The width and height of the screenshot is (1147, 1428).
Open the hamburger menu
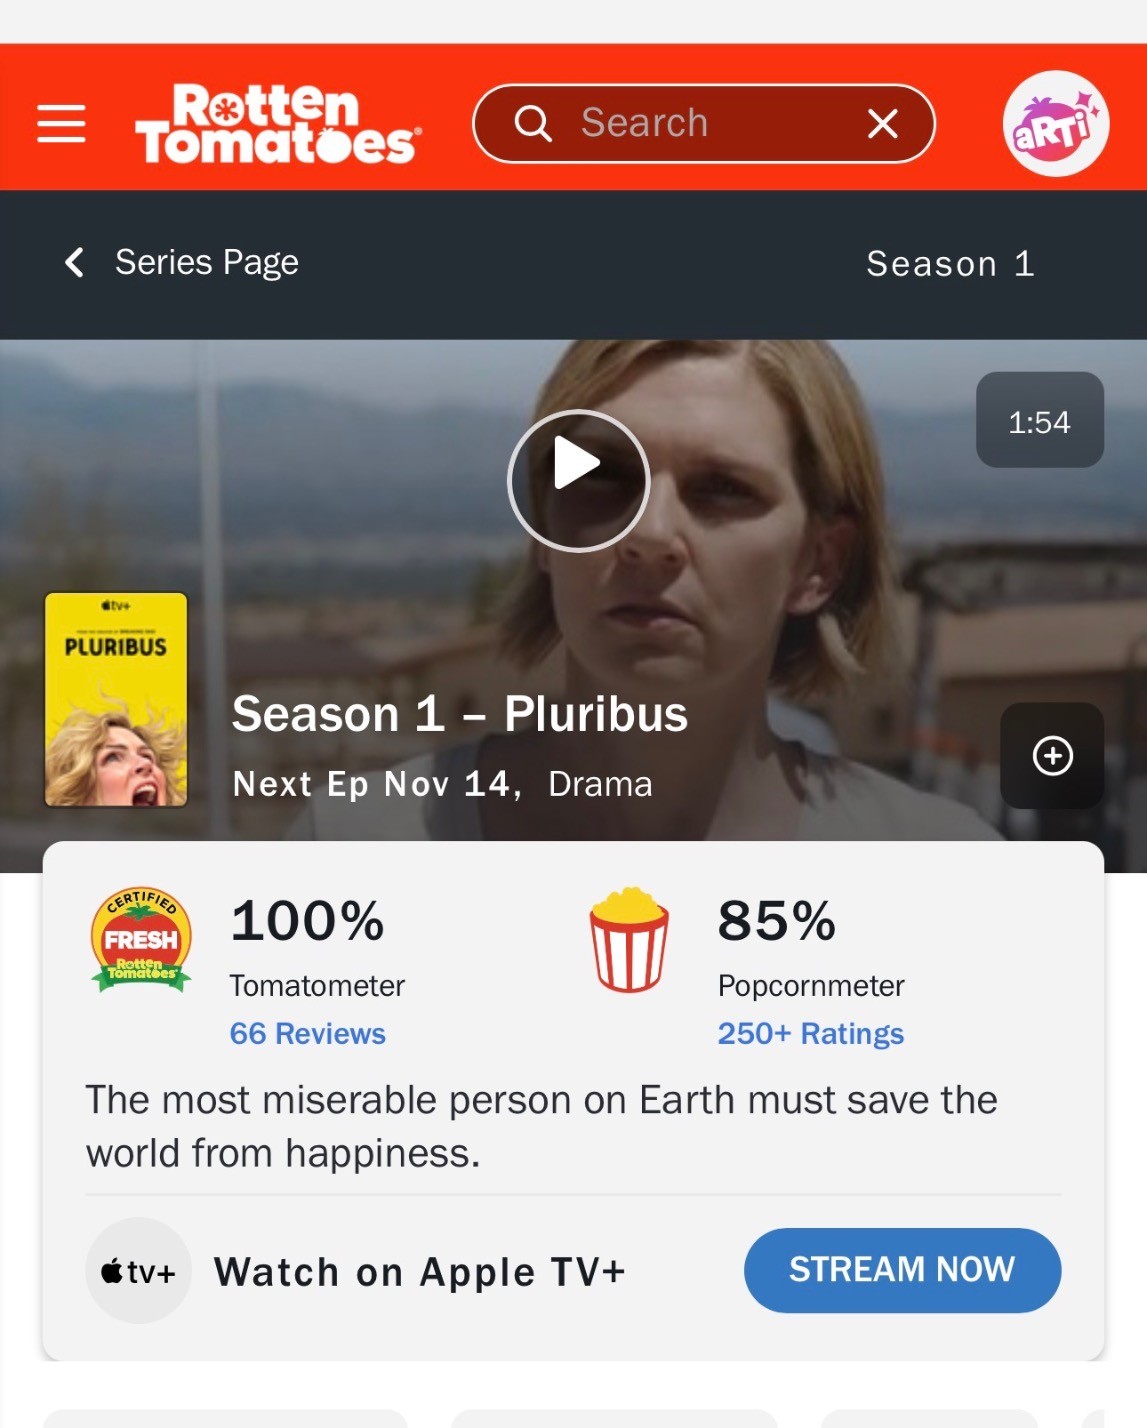pyautogui.click(x=61, y=124)
